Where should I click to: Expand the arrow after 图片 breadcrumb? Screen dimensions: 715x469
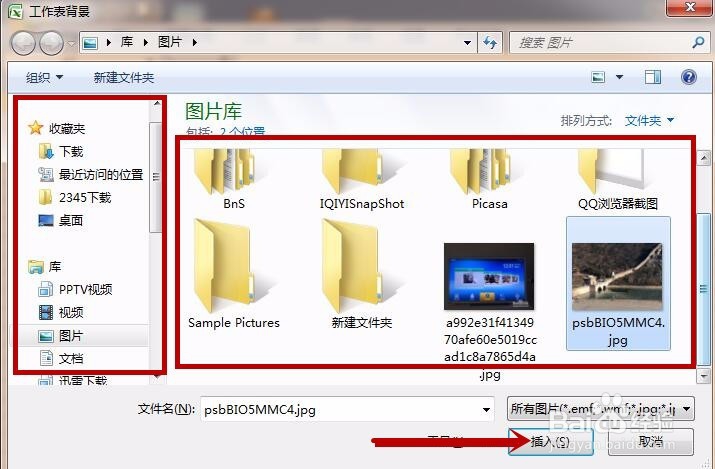195,43
